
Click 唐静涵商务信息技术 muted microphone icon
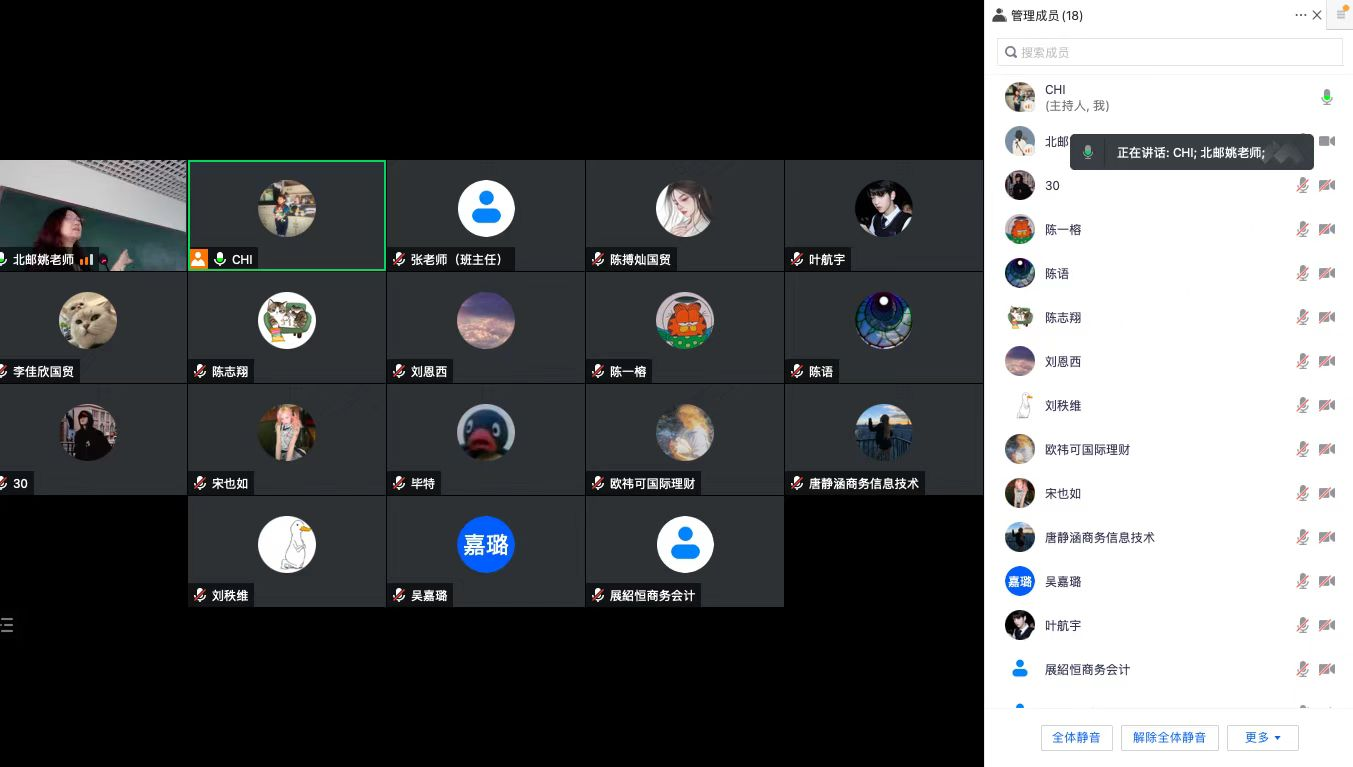pos(1303,537)
